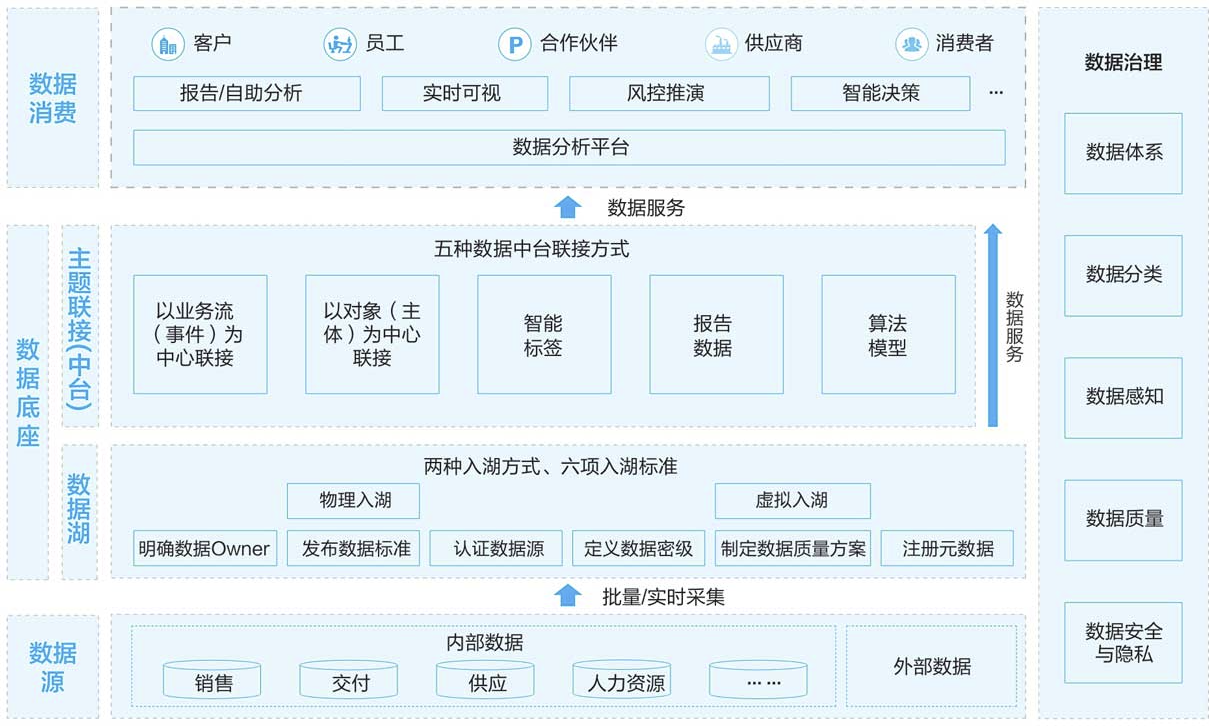Click the blue arrow beside 批量/实时采集
The height and width of the screenshot is (726, 1209).
click(568, 596)
